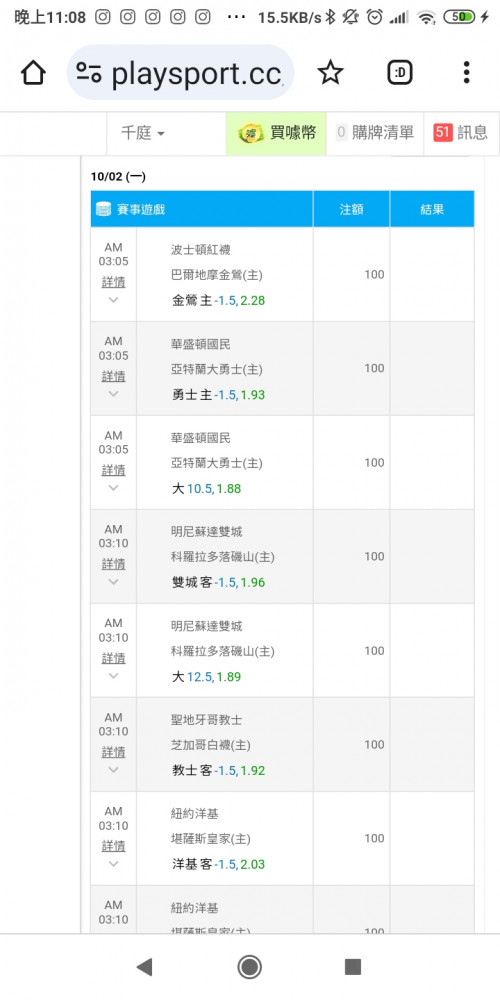Expand chevron under Red Sox game 詳情
This screenshot has width=500, height=1000.
pyautogui.click(x=113, y=300)
